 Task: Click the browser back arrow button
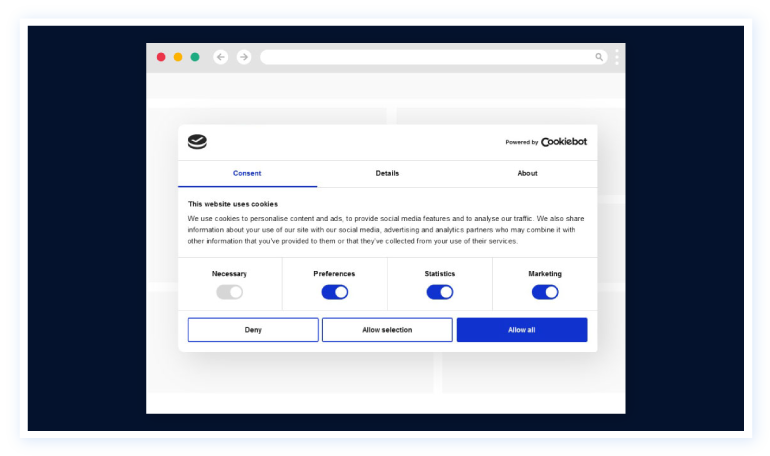[x=220, y=57]
